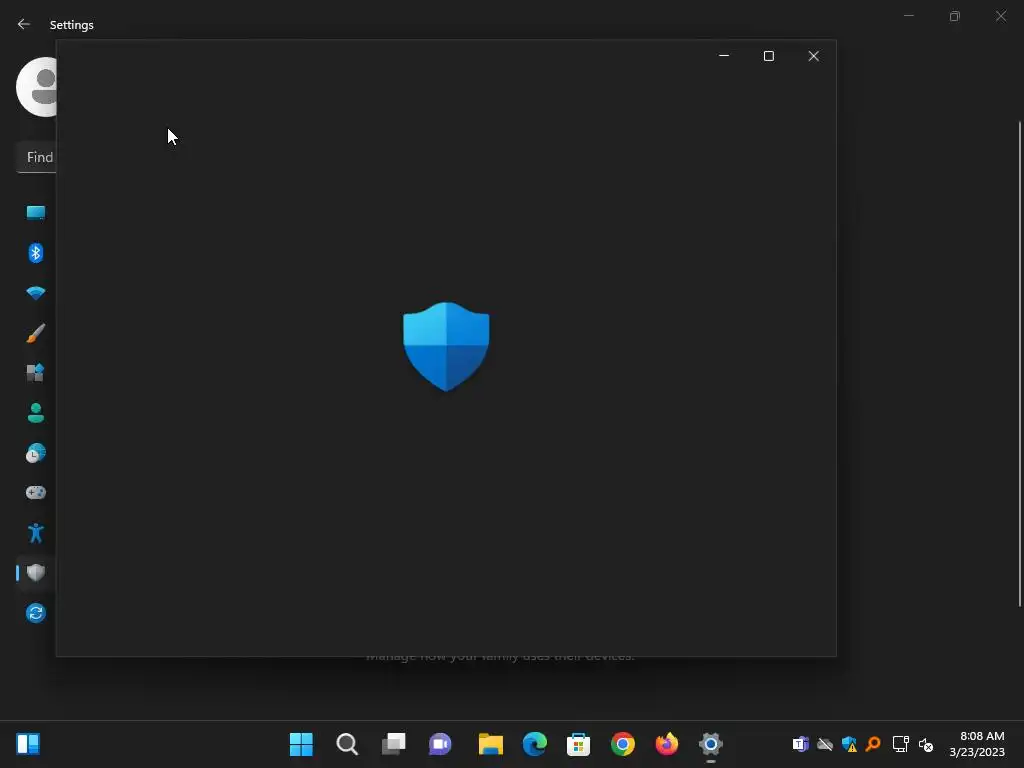Screen dimensions: 1024x768
Task: Open the System category in Settings sidebar
Action: (36, 212)
